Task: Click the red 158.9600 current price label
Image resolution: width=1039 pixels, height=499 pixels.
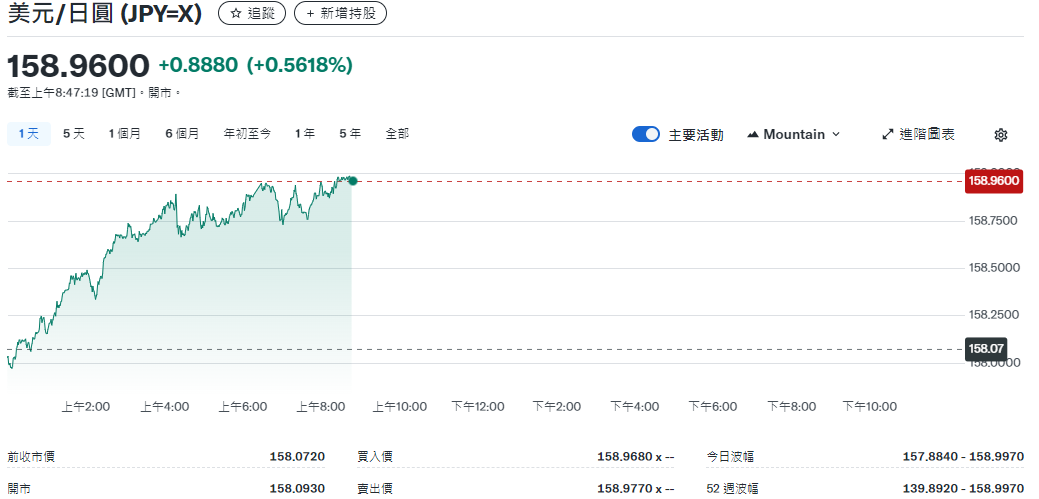Action: [993, 181]
